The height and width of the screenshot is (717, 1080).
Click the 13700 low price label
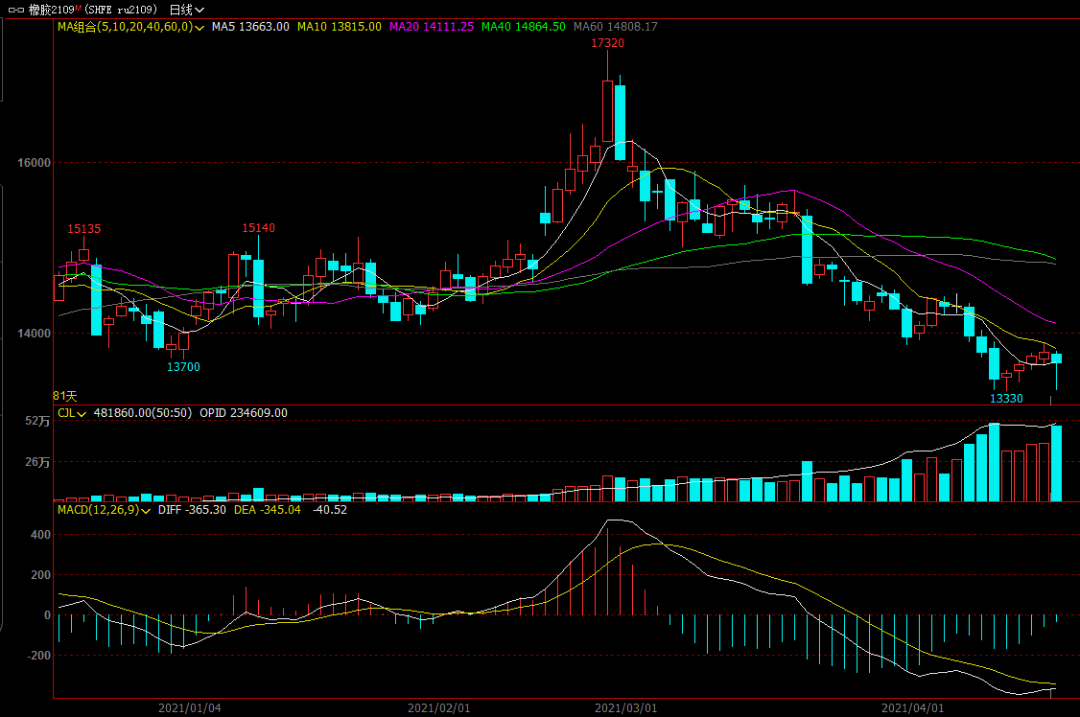tap(183, 367)
